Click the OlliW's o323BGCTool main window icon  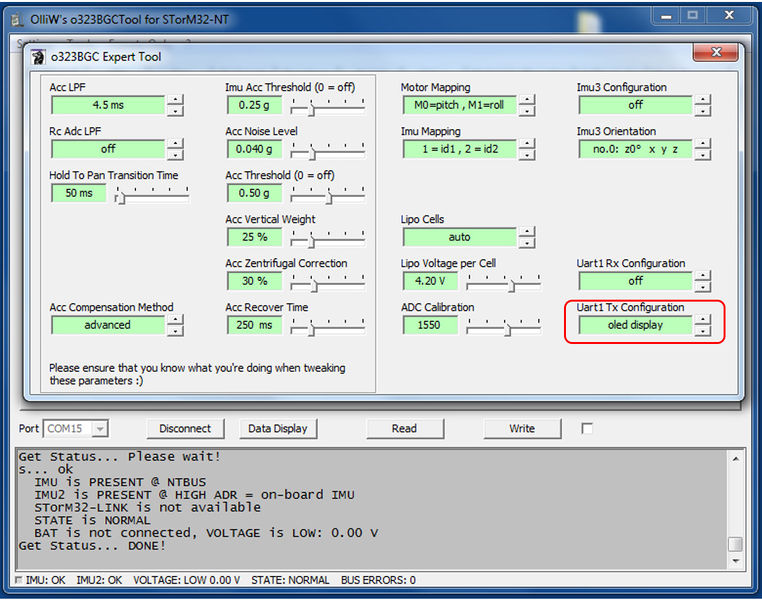[x=17, y=20]
